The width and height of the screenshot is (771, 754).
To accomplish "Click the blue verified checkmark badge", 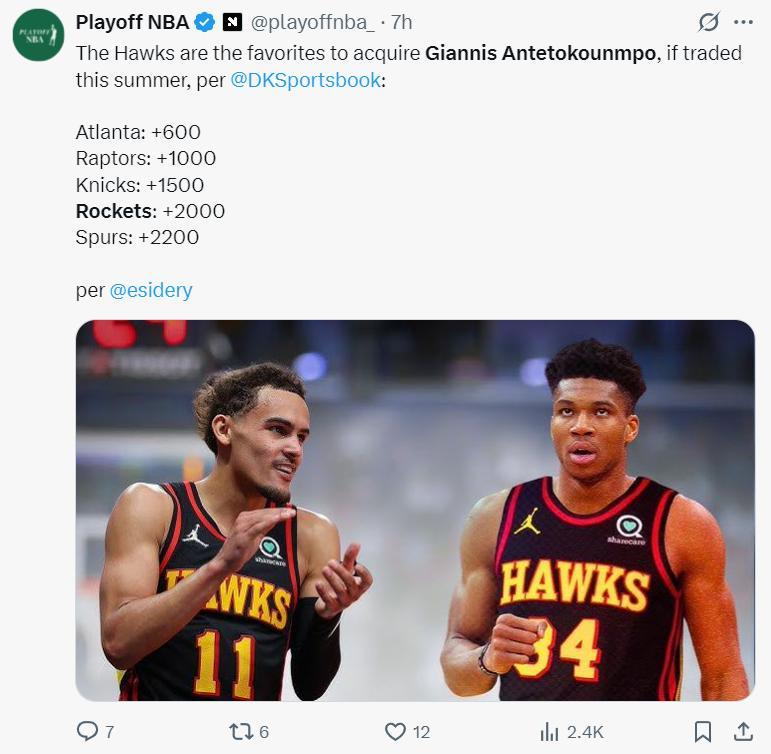I will pos(205,22).
